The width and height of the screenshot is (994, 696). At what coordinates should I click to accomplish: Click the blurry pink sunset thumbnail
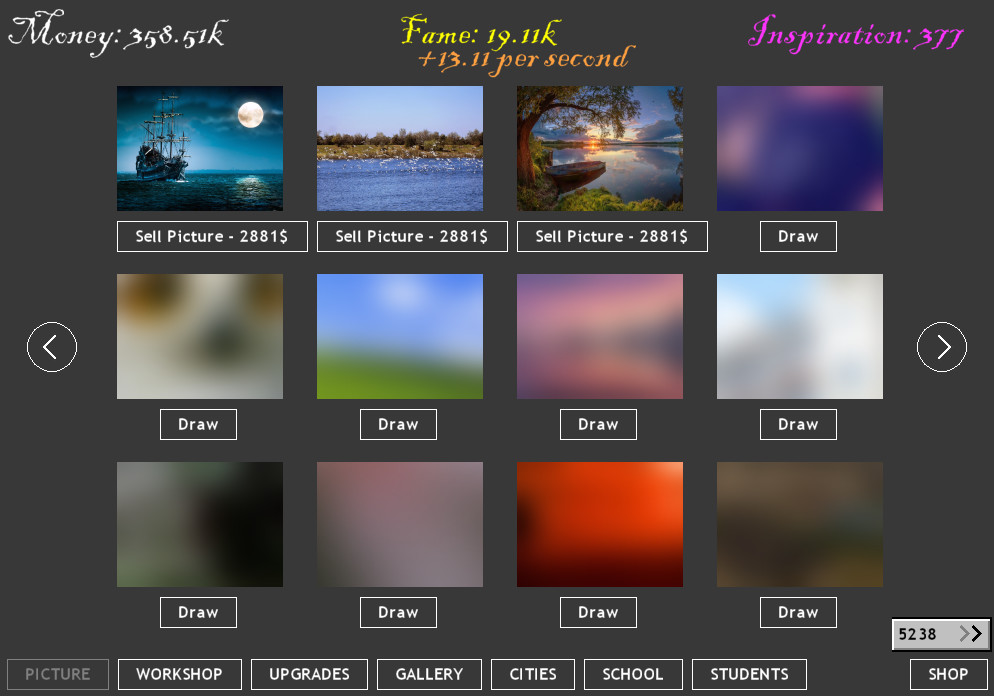(x=599, y=336)
